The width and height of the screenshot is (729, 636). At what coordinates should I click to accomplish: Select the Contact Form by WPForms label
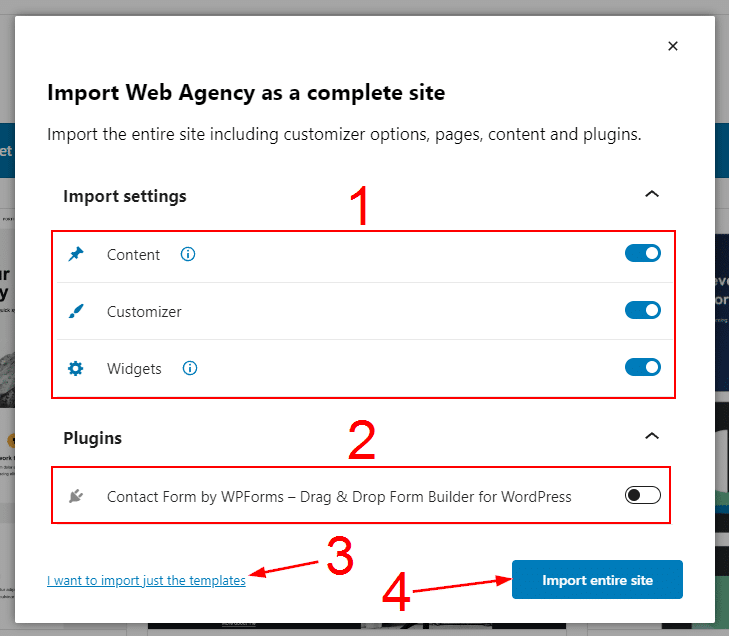point(339,496)
